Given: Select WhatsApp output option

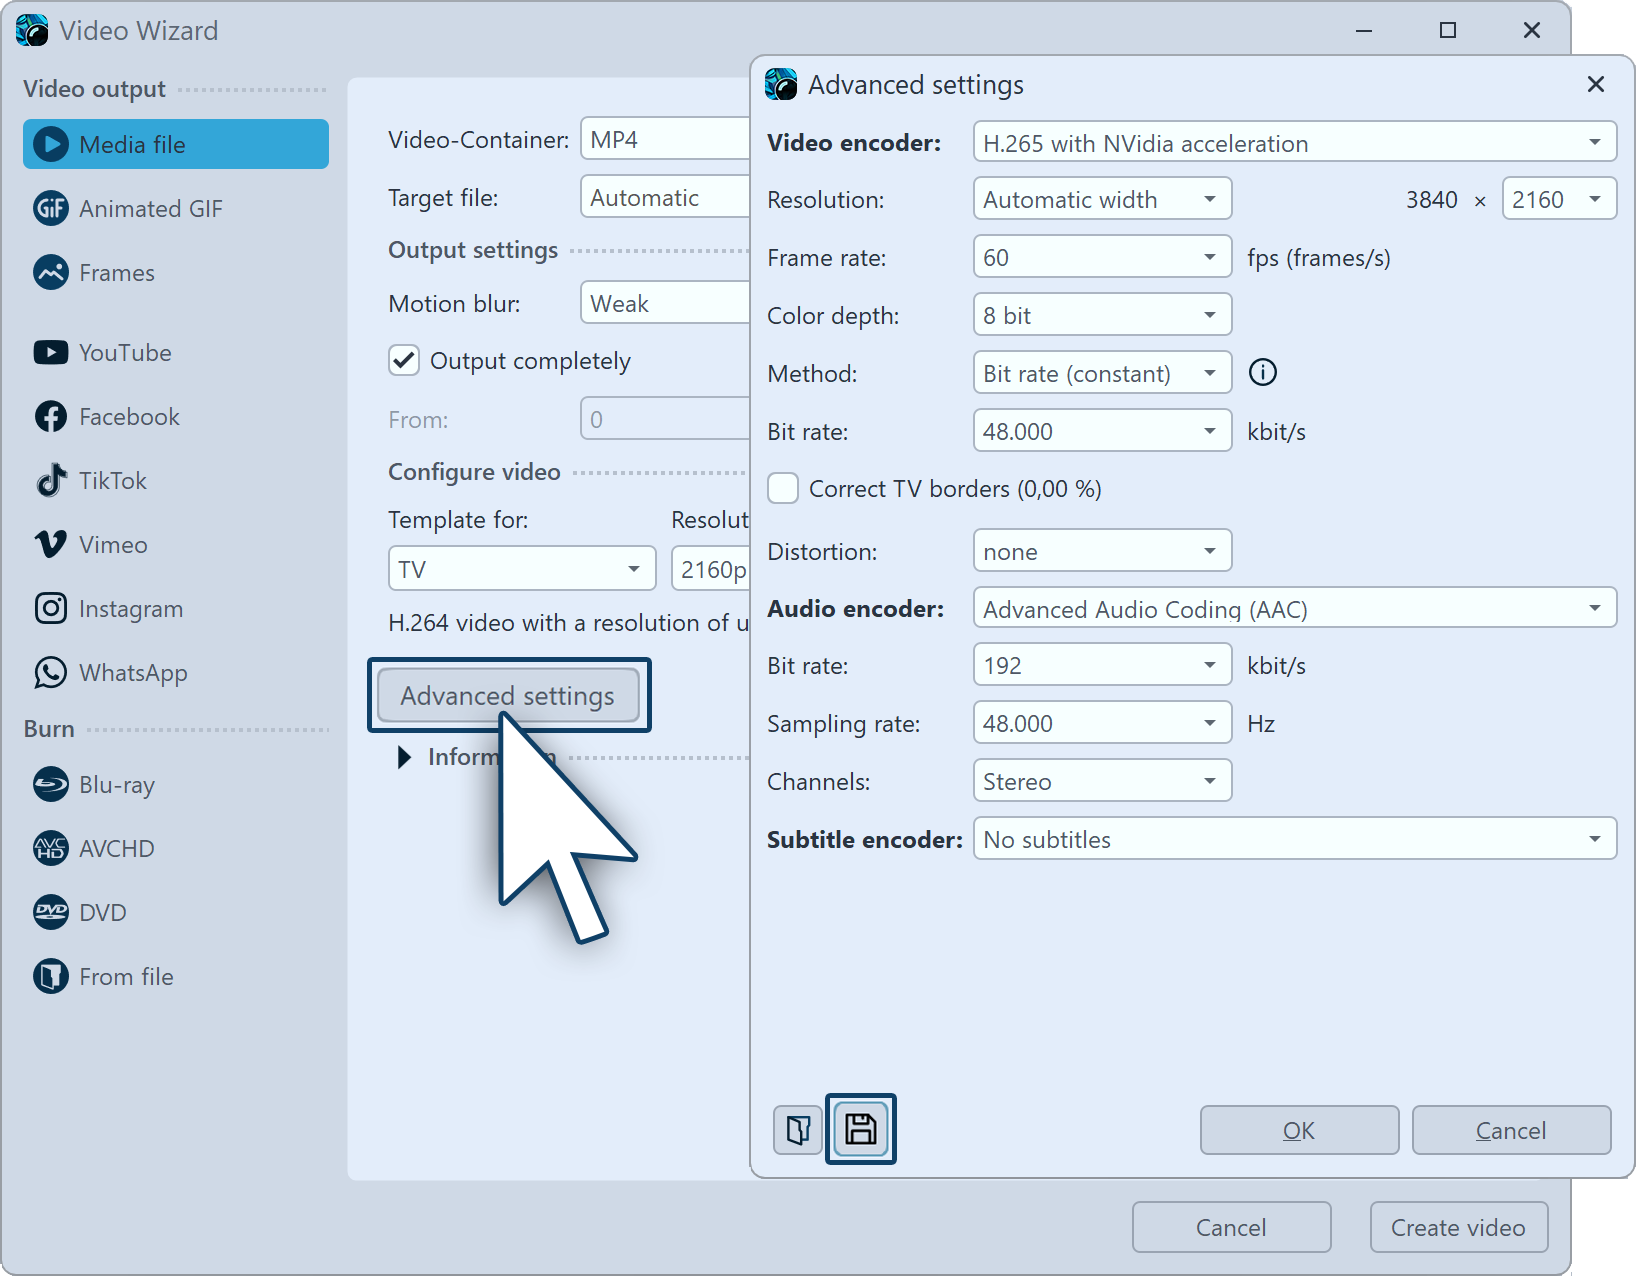Looking at the screenshot, I should pos(132,673).
